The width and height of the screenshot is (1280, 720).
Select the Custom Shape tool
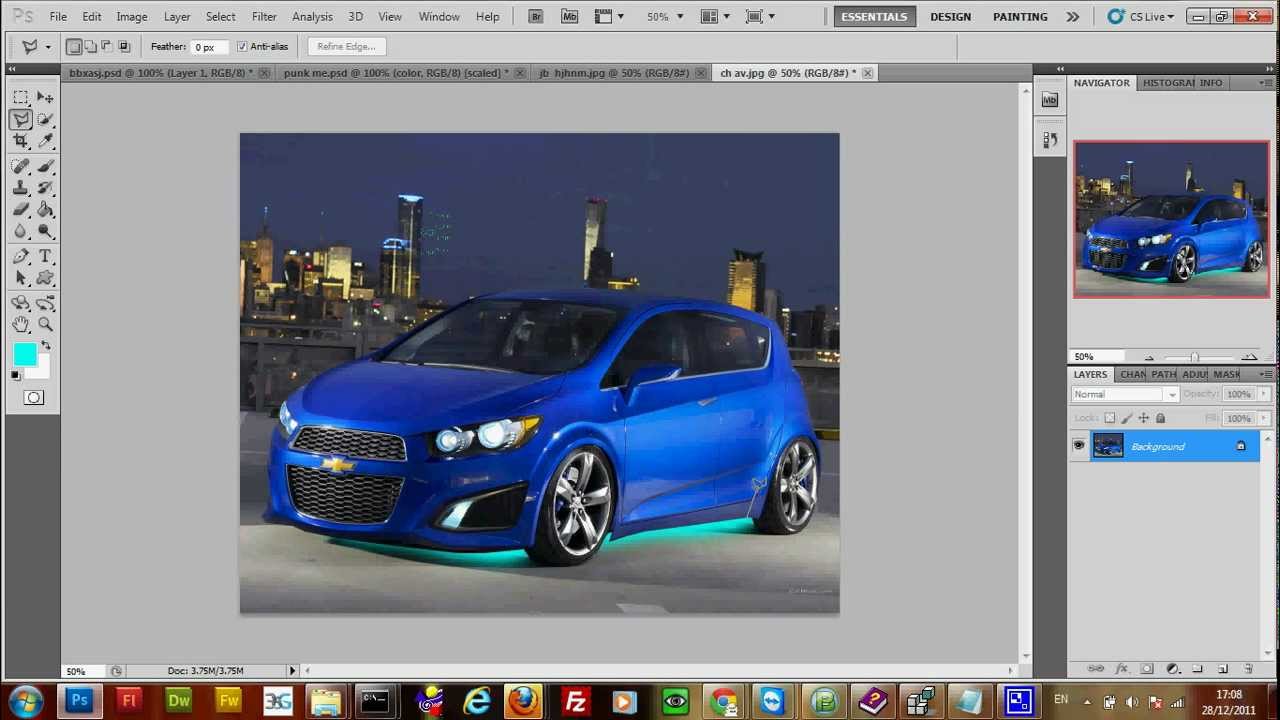(45, 279)
